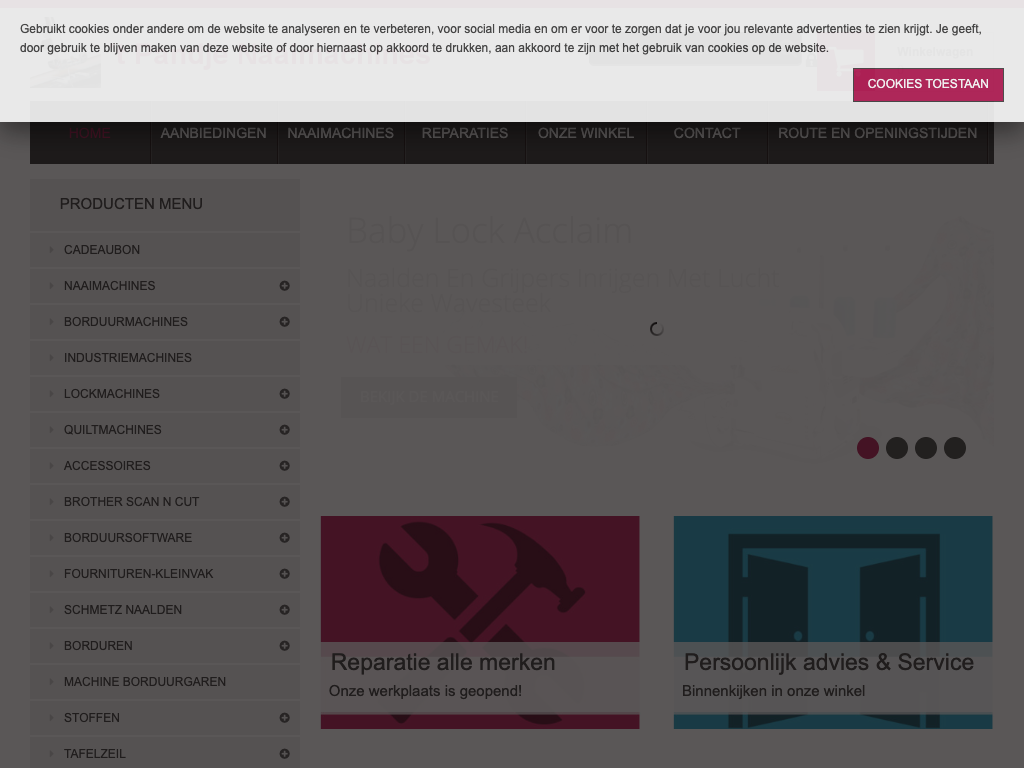
Task: Open the Aanbiedingen menu item
Action: pyautogui.click(x=213, y=134)
